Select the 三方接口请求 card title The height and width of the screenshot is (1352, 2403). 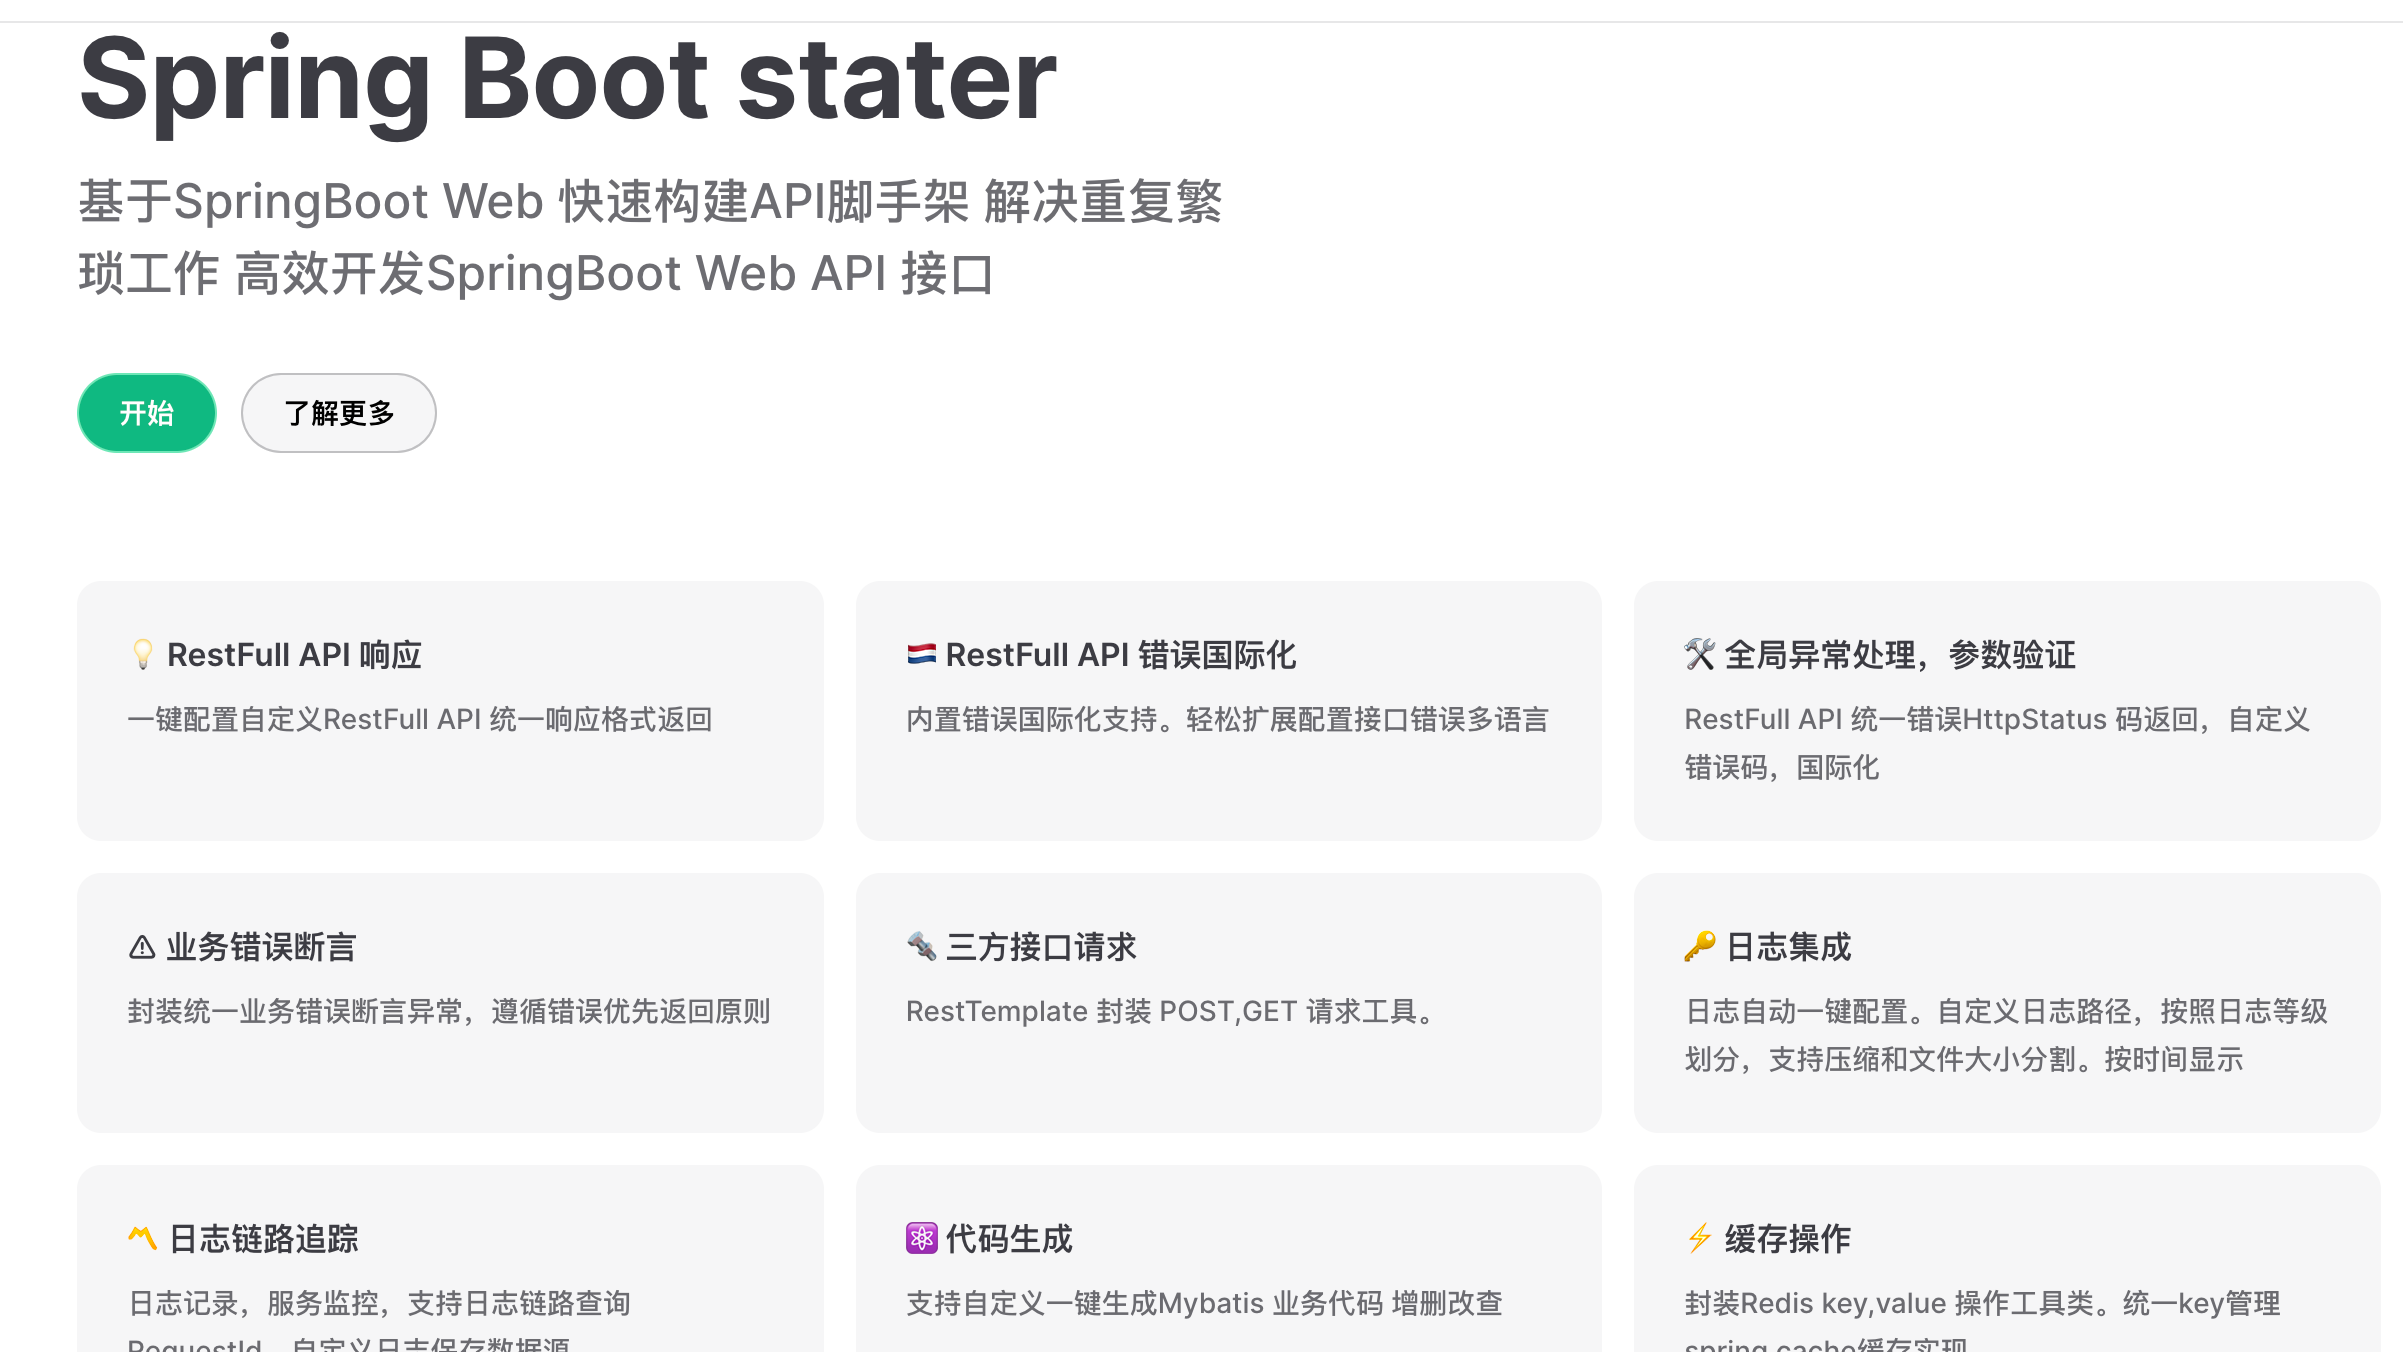(1041, 947)
